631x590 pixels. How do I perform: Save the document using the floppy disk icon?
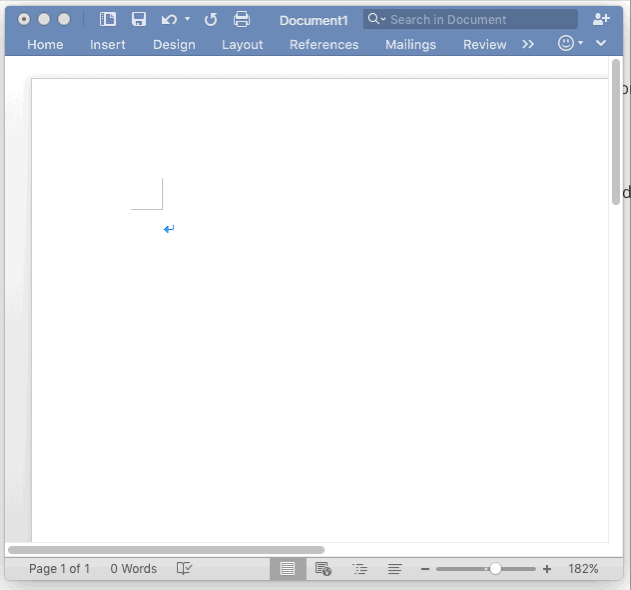[139, 19]
